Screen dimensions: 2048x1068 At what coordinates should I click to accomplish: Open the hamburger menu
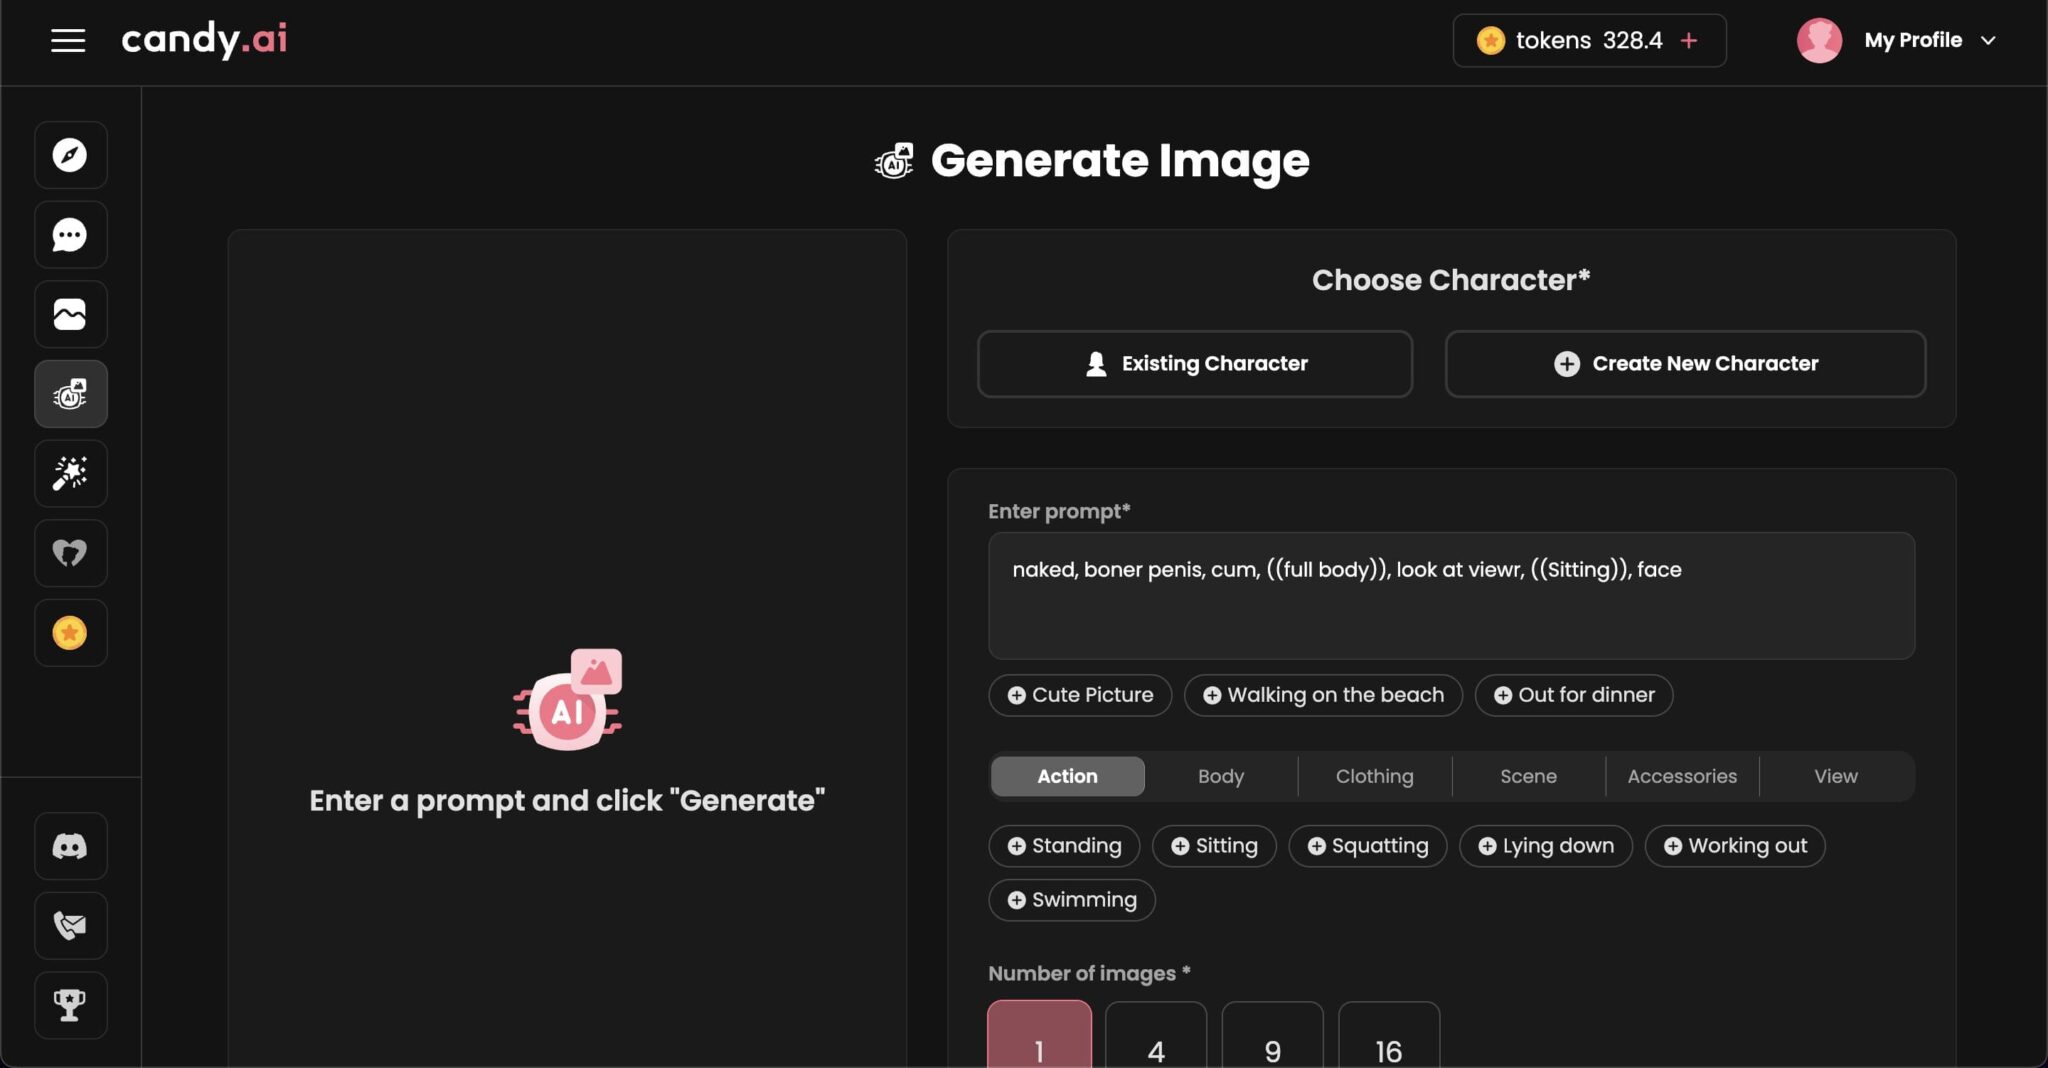(68, 41)
